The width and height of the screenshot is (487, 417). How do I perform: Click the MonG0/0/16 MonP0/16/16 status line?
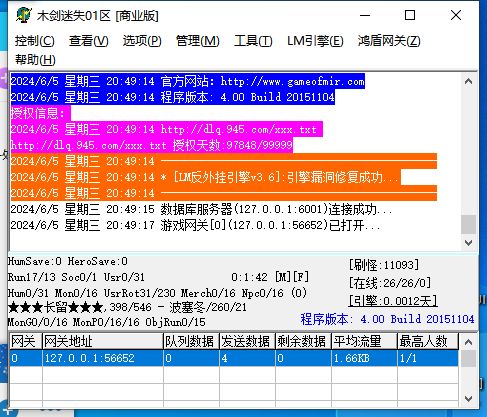(x=107, y=322)
